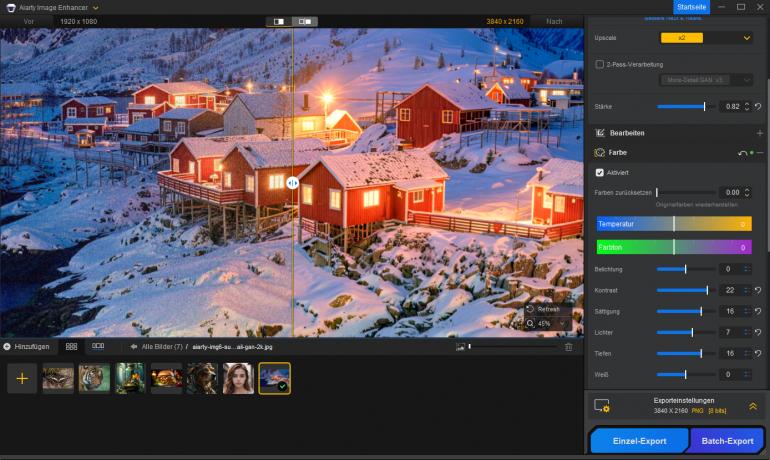Click the Refresh preview button
This screenshot has height=460, width=770.
point(548,309)
